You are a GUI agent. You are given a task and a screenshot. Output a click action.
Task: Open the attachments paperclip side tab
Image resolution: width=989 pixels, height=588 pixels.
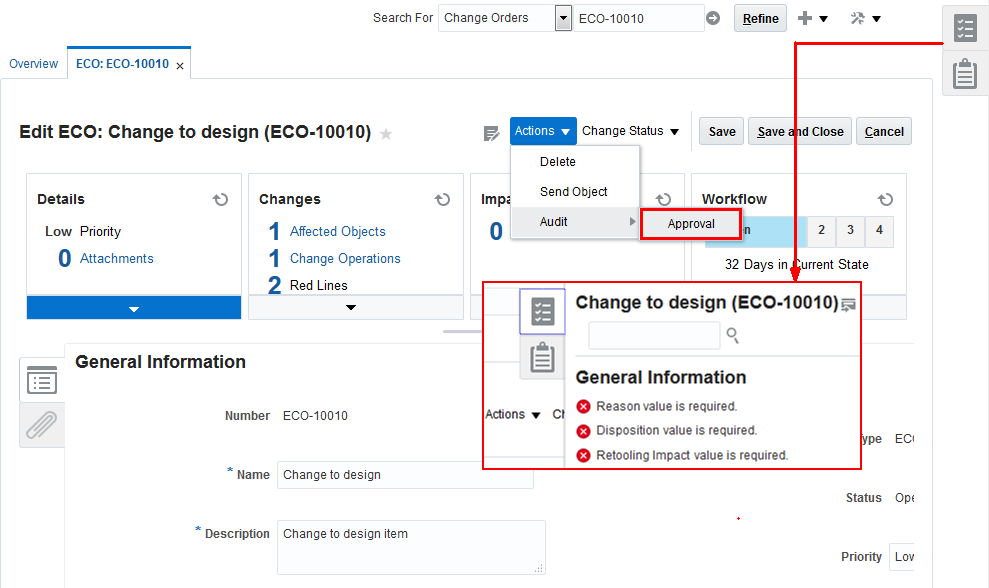(x=42, y=425)
